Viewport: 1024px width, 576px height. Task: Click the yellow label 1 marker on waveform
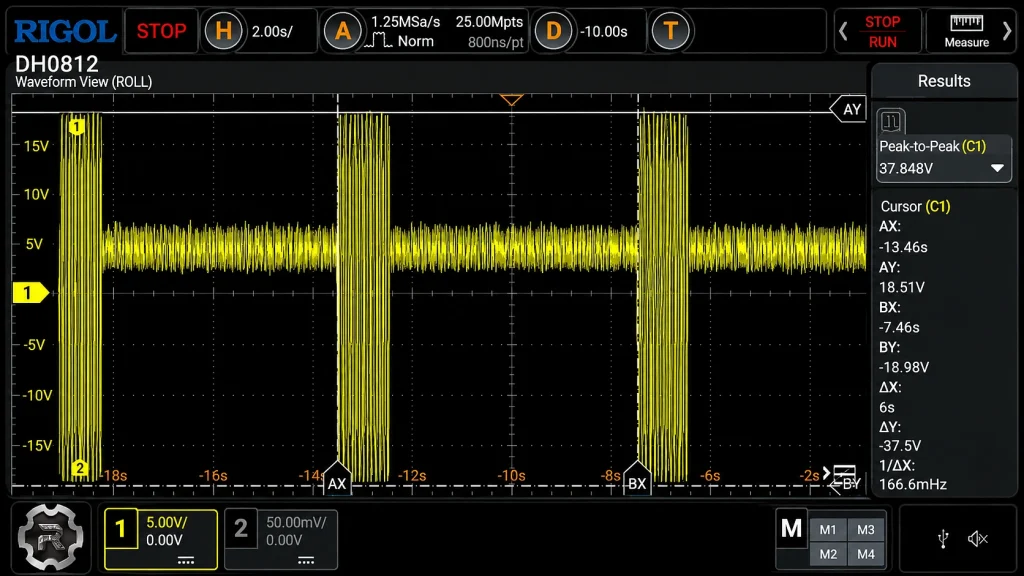point(76,126)
